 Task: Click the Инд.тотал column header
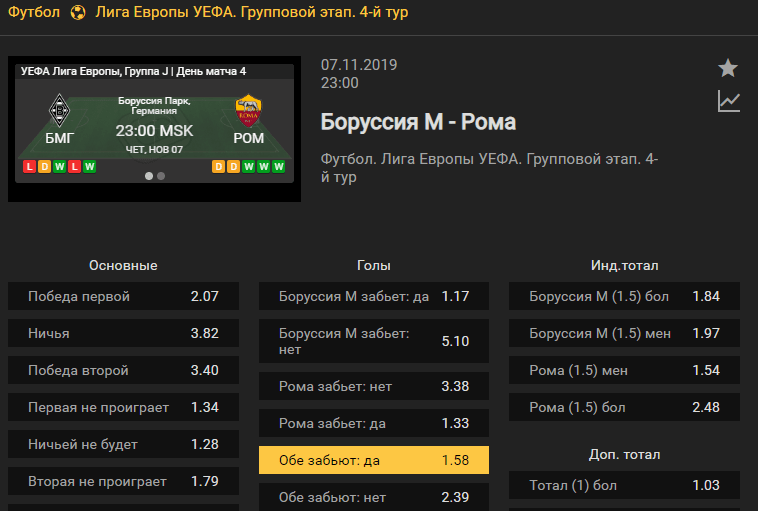[x=624, y=265]
